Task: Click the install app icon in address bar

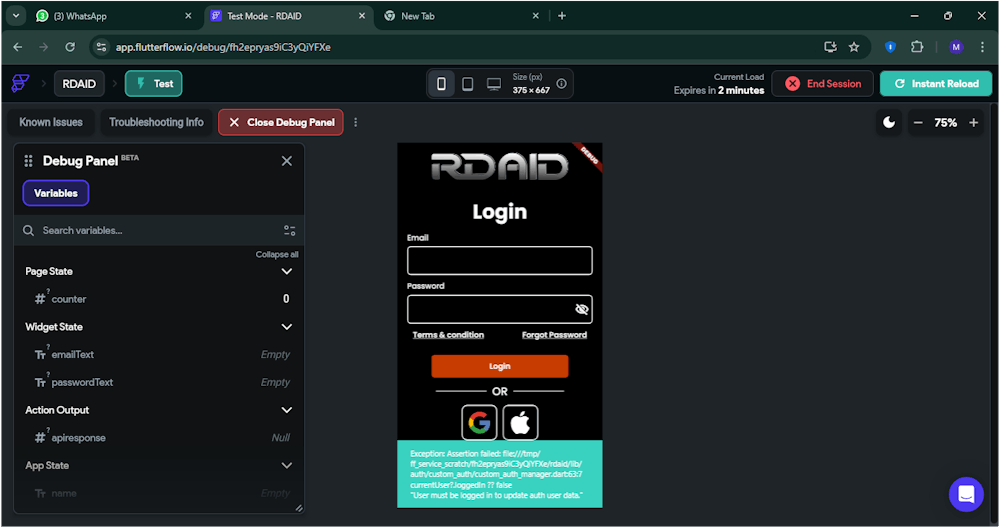Action: click(830, 47)
